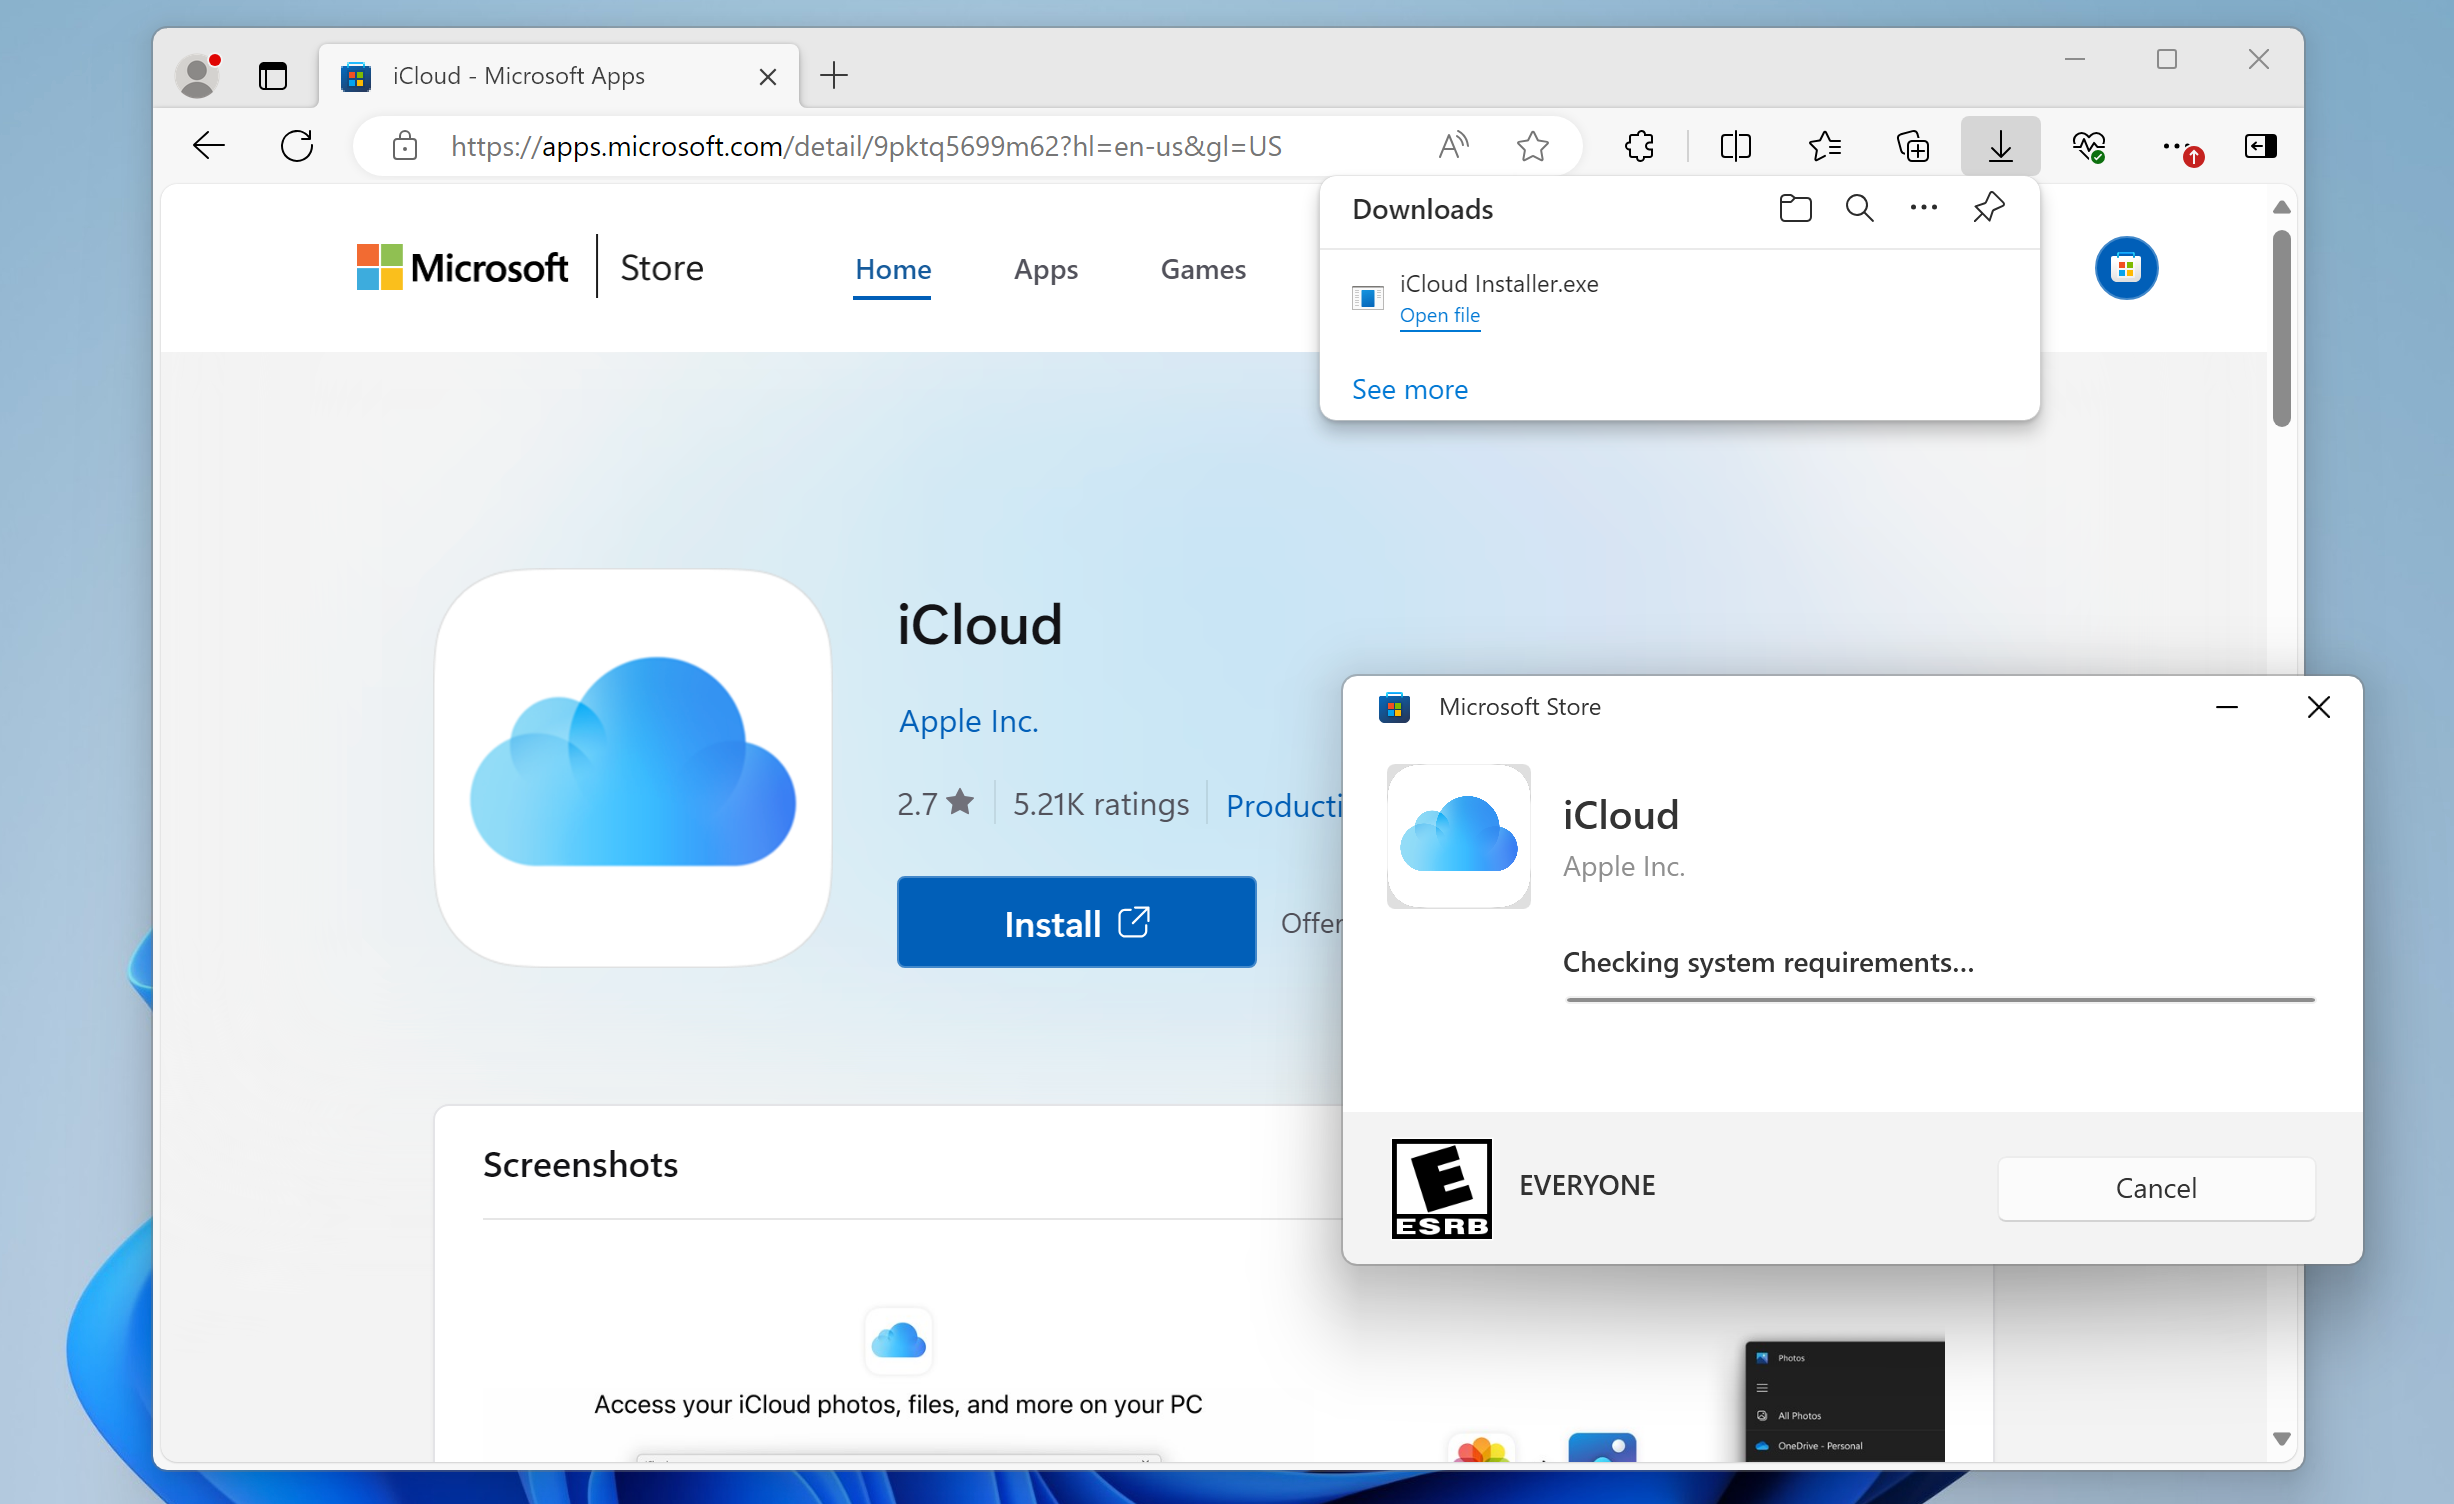The height and width of the screenshot is (1504, 2454).
Task: Click the 5.21K ratings text
Action: point(1100,804)
